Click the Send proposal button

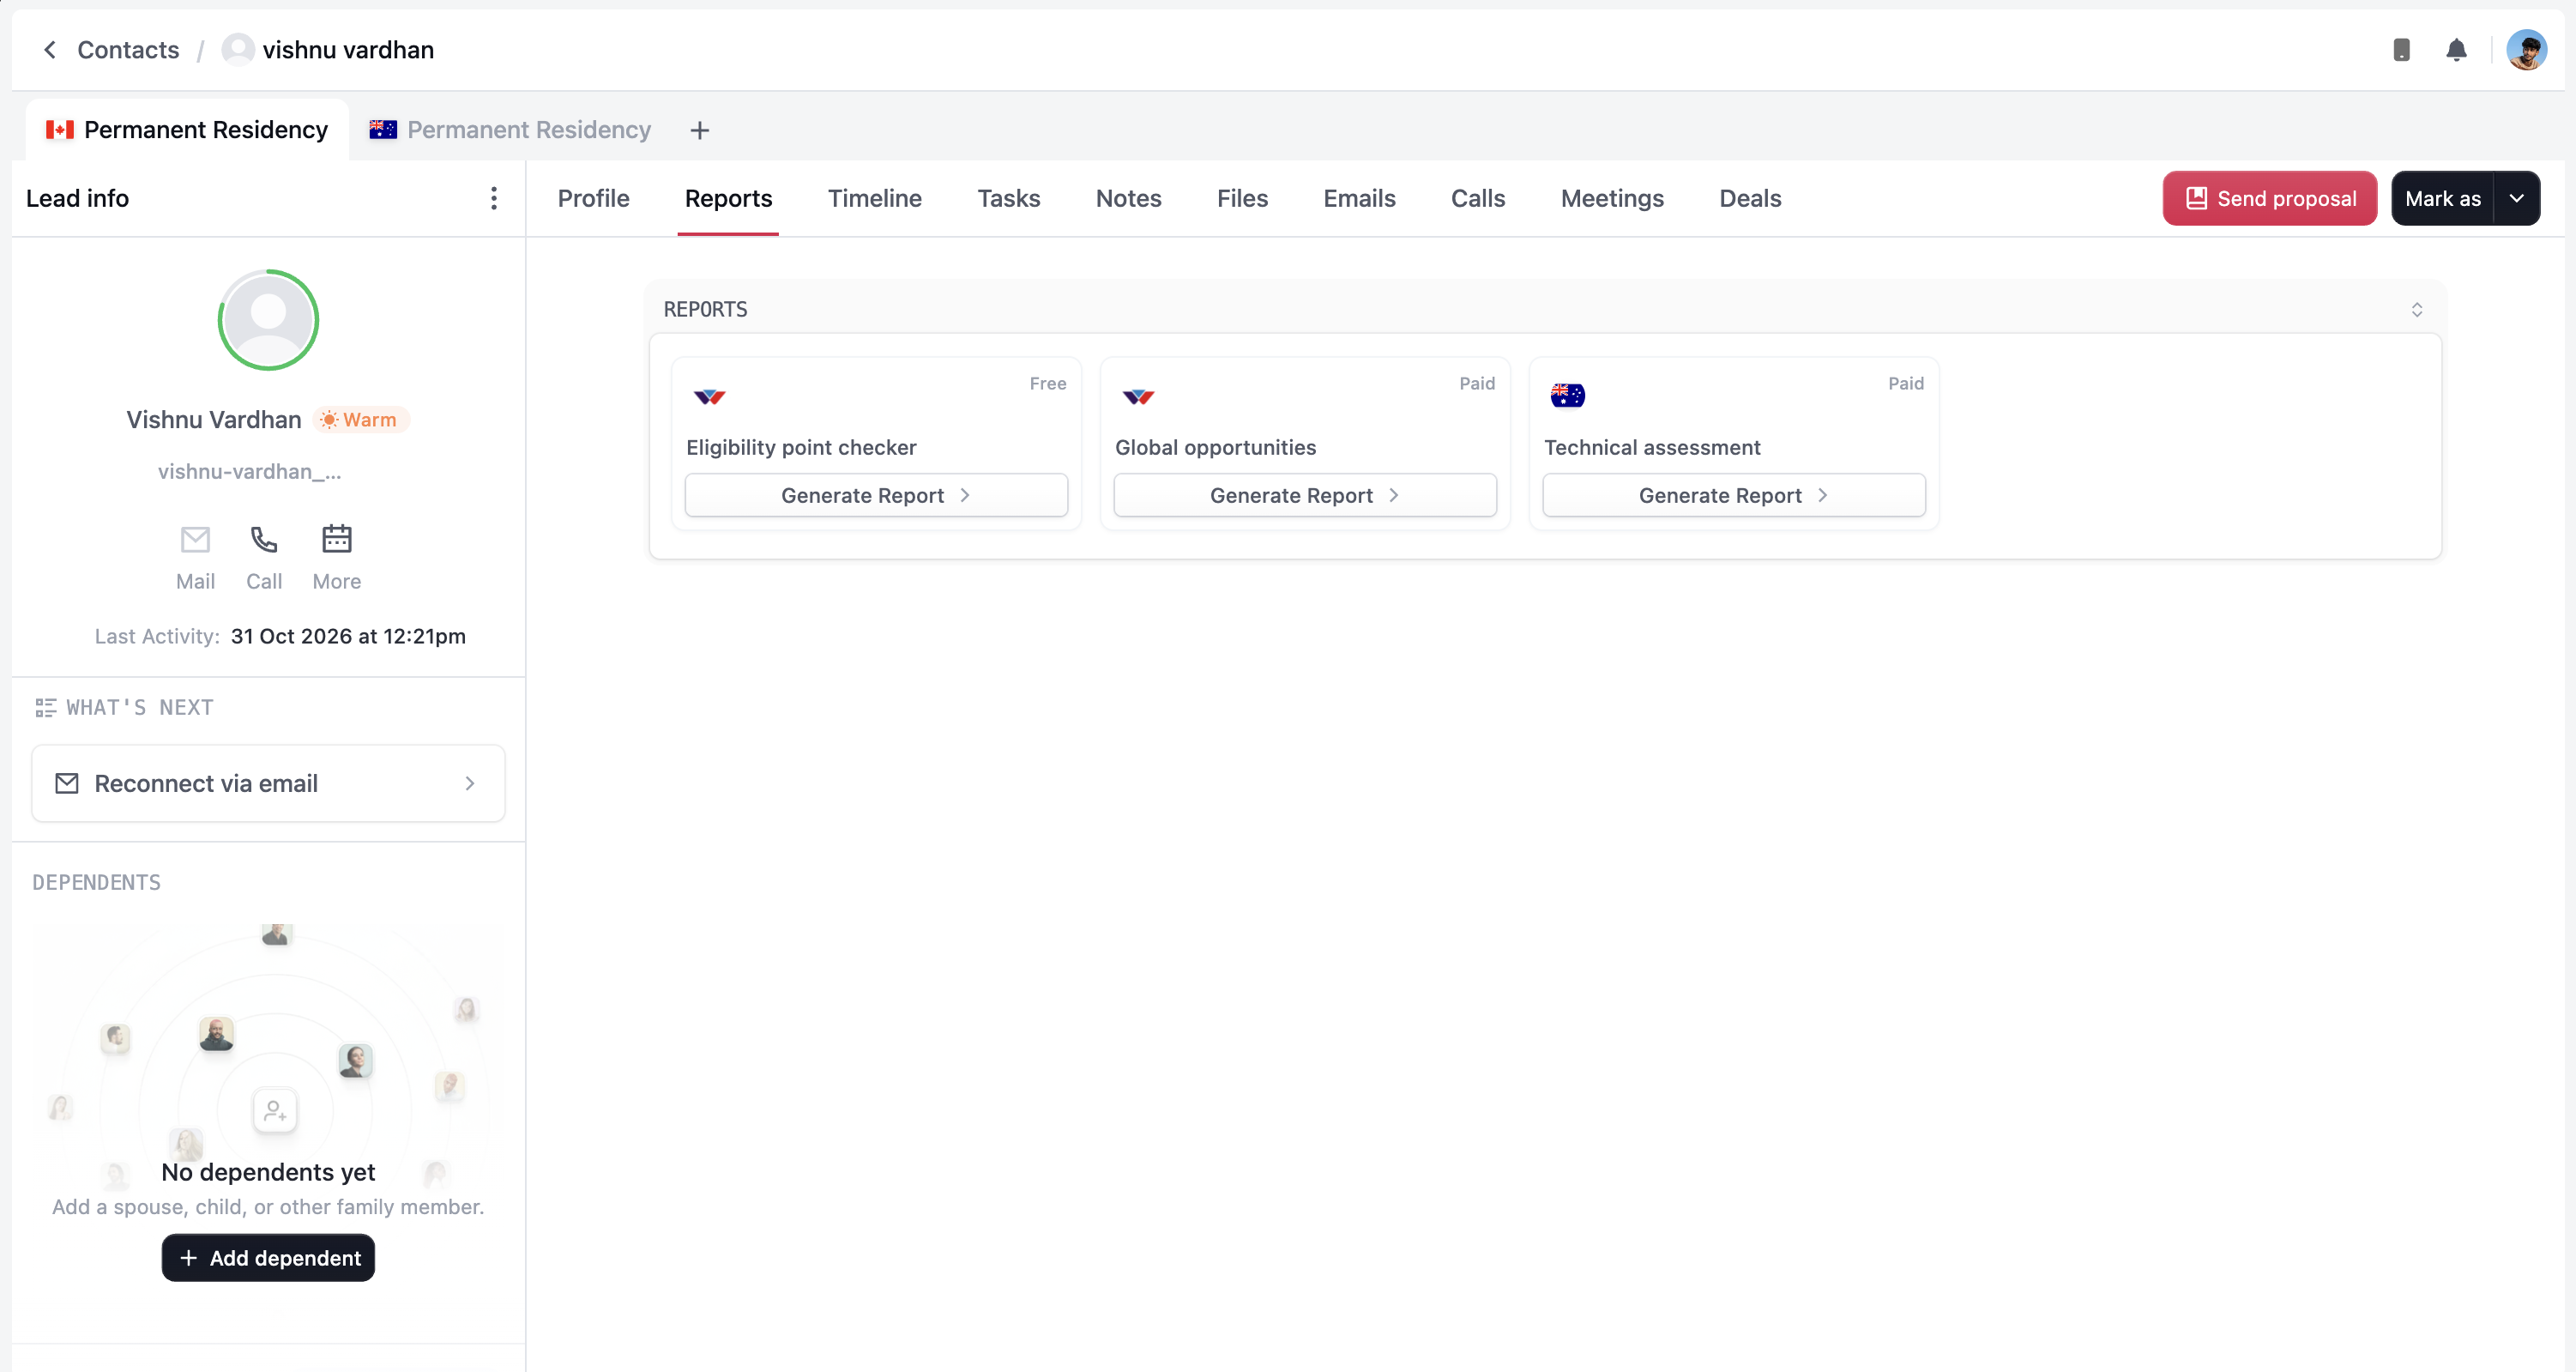coord(2270,198)
